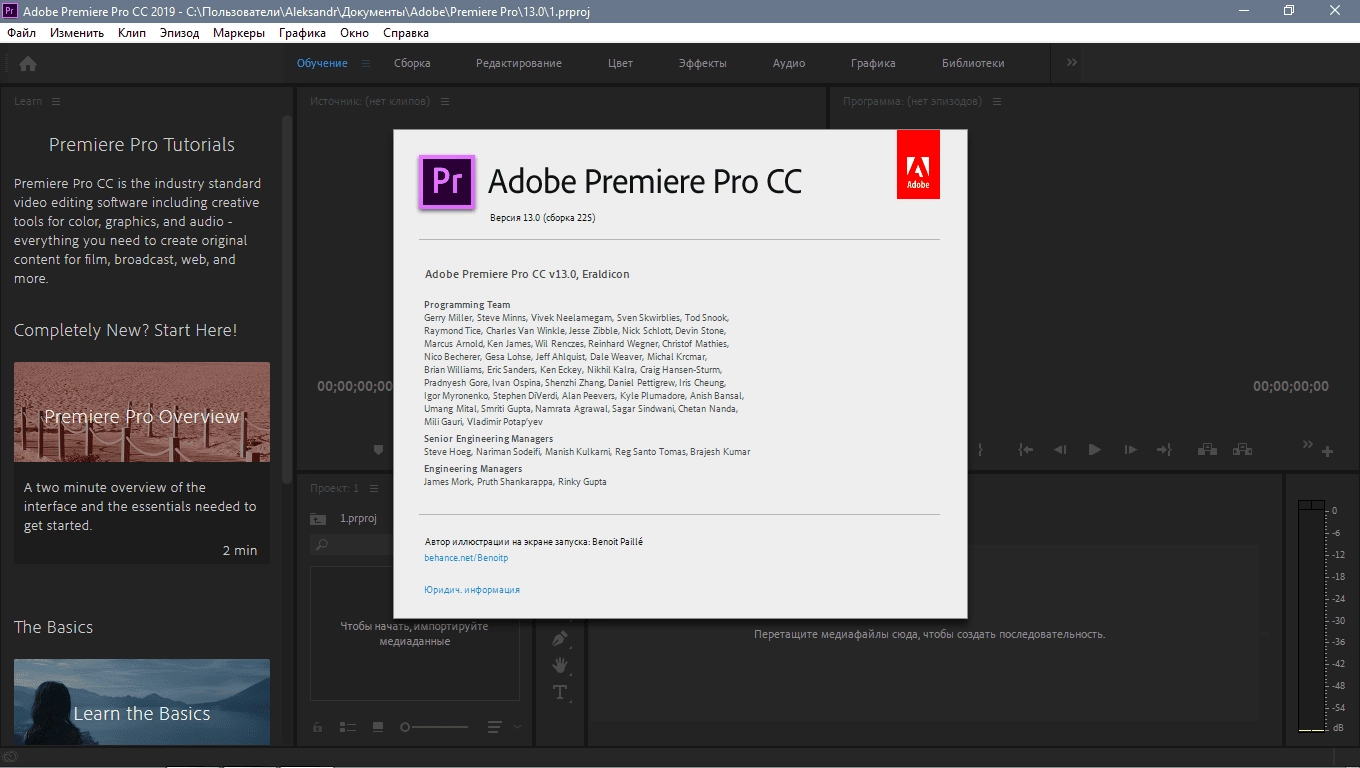Step forward one frame in Program monitor

pos(1130,450)
